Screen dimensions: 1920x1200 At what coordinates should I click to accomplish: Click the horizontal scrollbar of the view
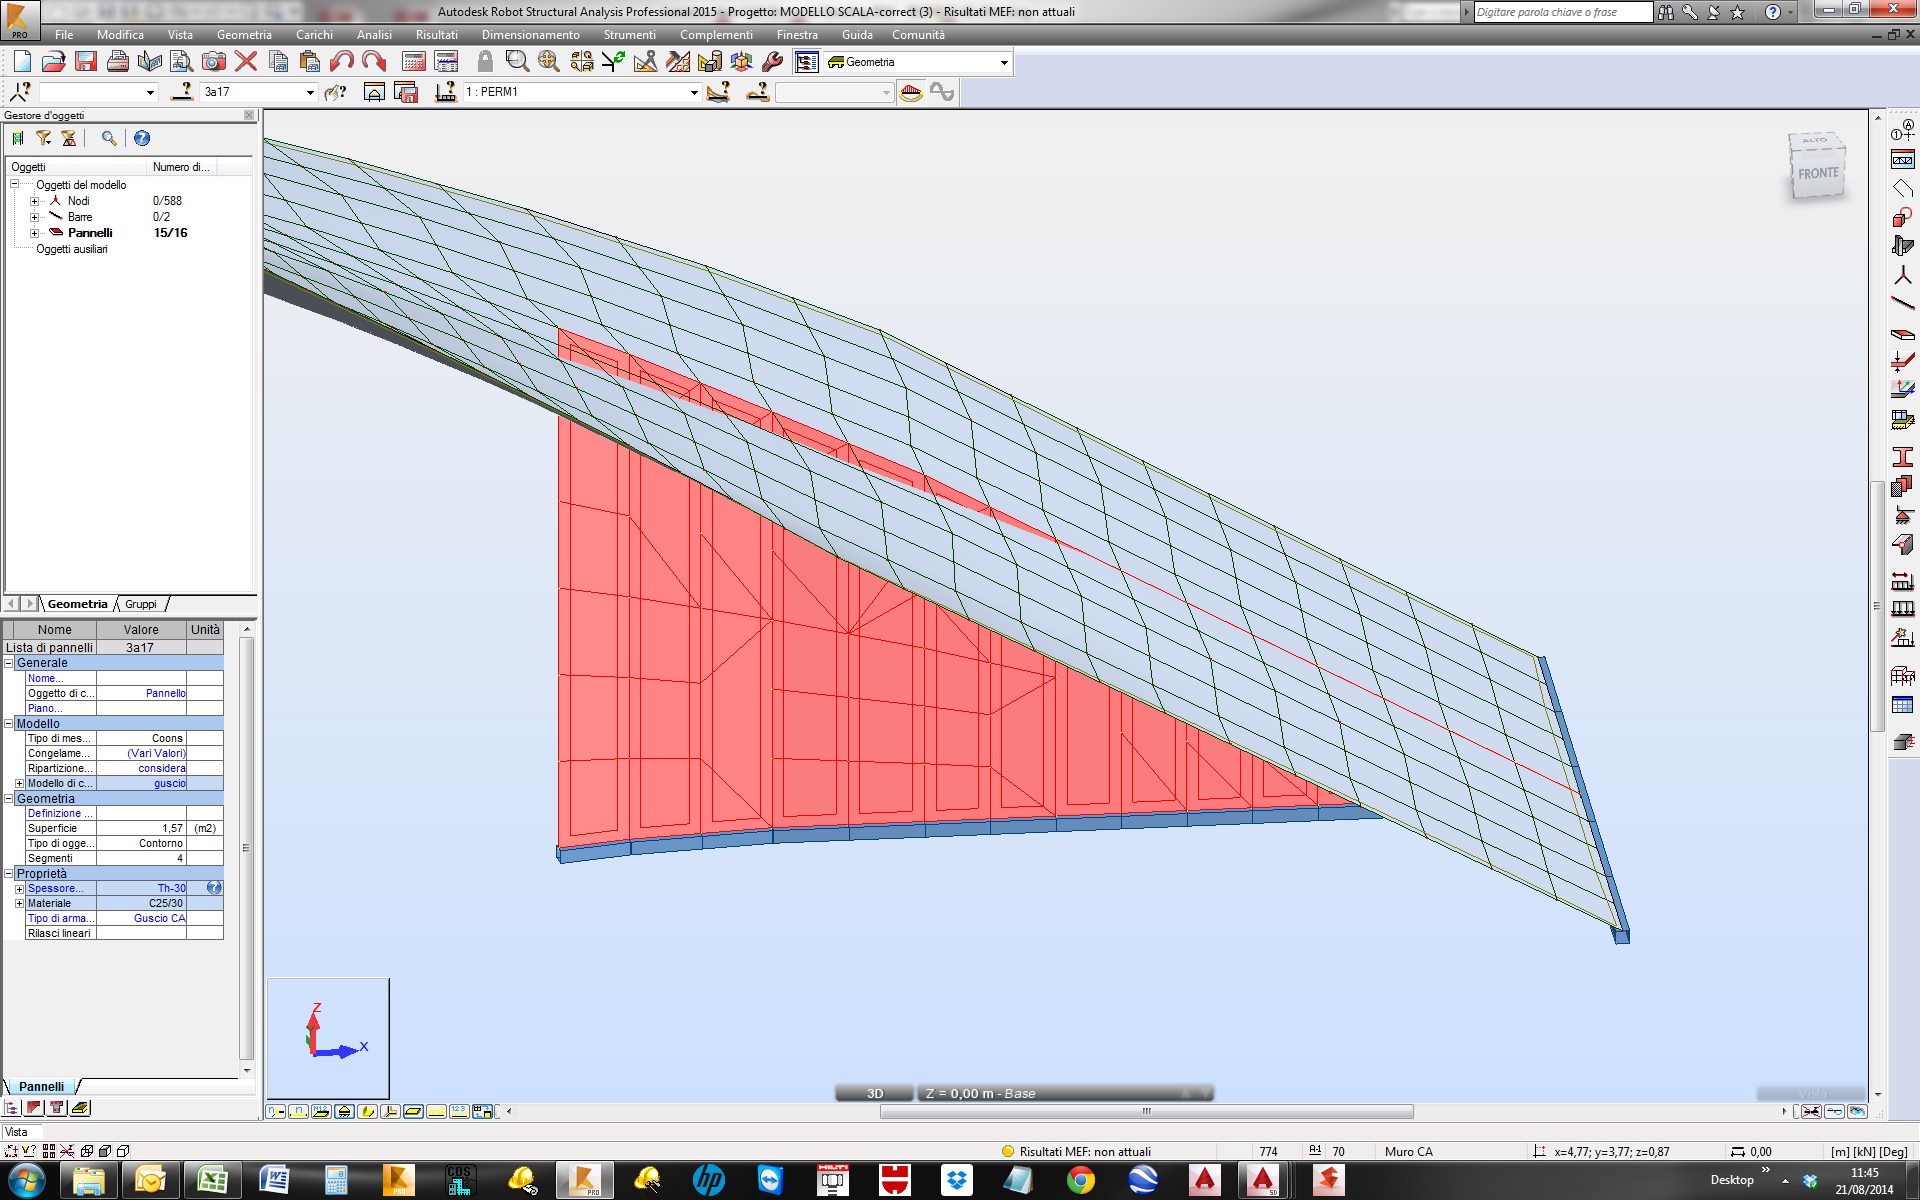tap(1146, 1111)
